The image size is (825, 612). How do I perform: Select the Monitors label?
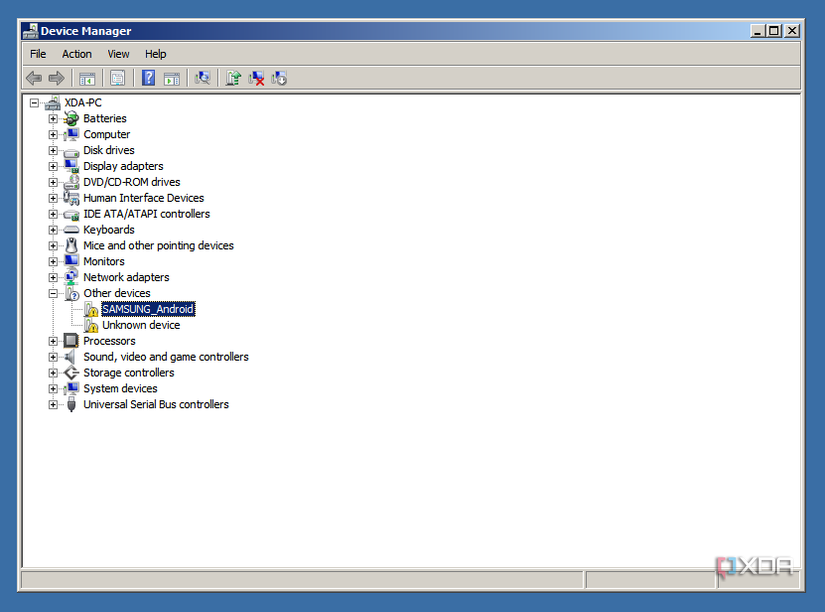[x=104, y=262]
